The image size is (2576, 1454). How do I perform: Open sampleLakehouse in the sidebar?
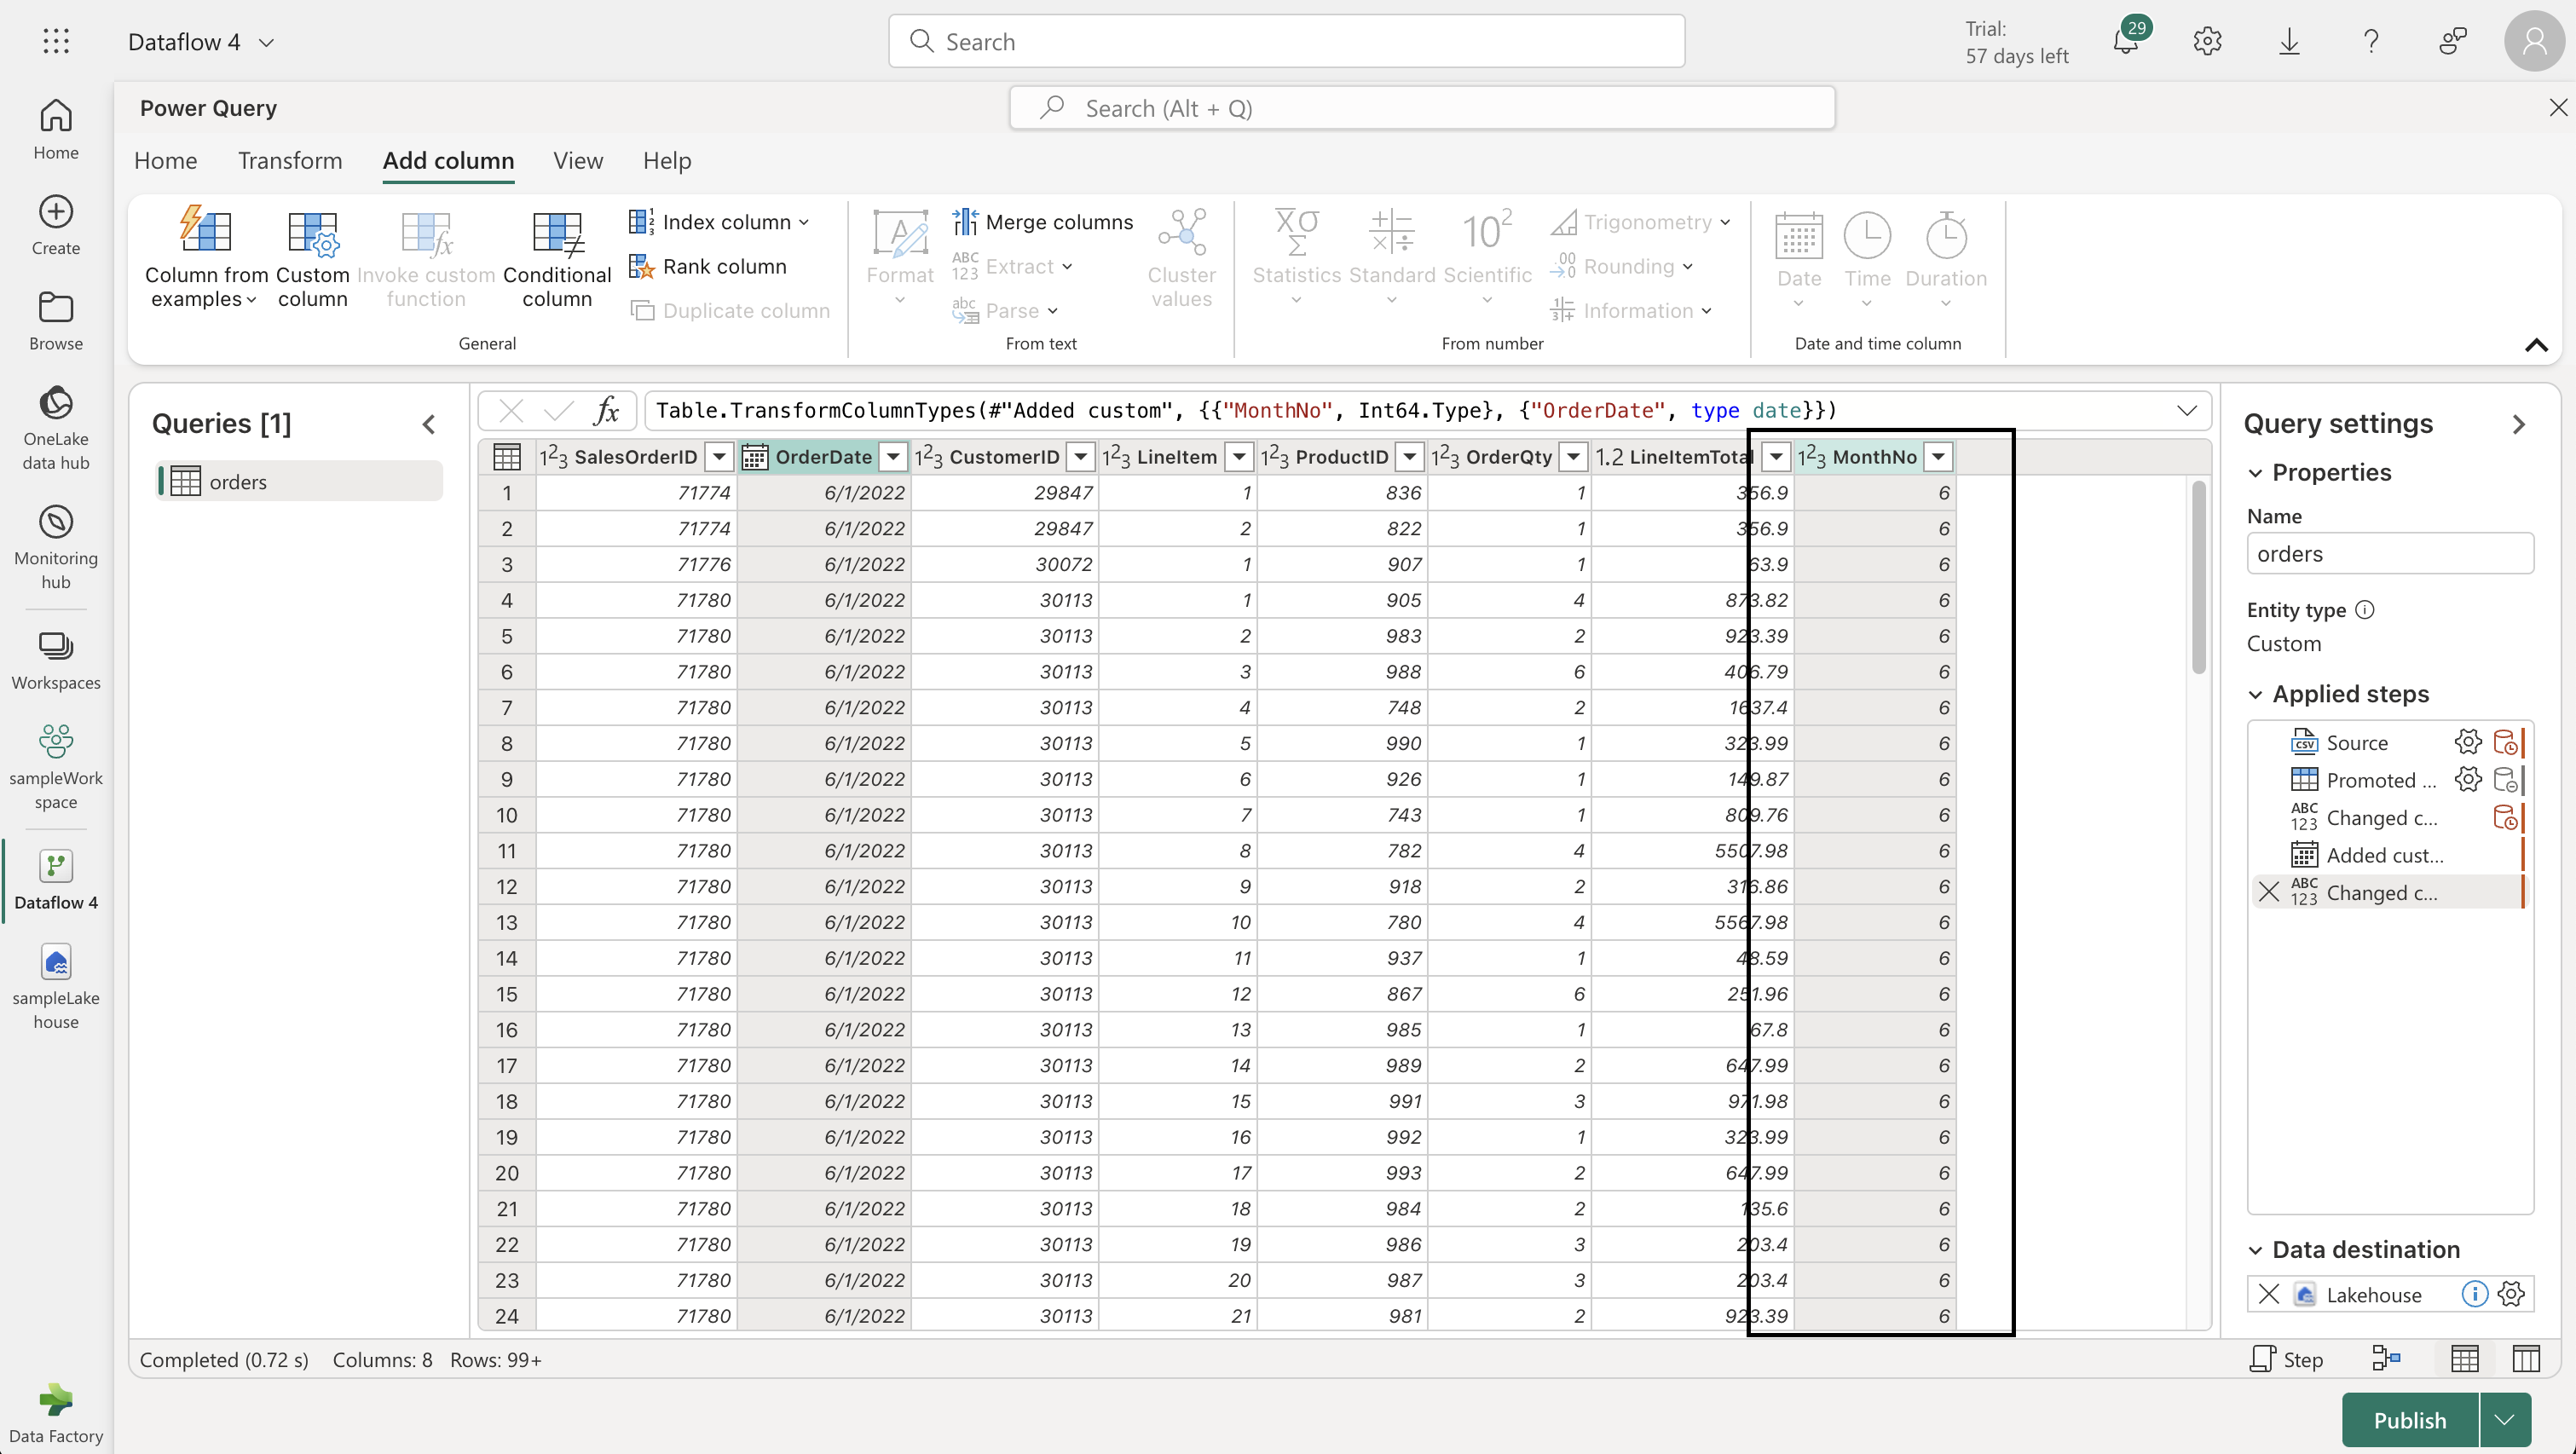pos(56,987)
